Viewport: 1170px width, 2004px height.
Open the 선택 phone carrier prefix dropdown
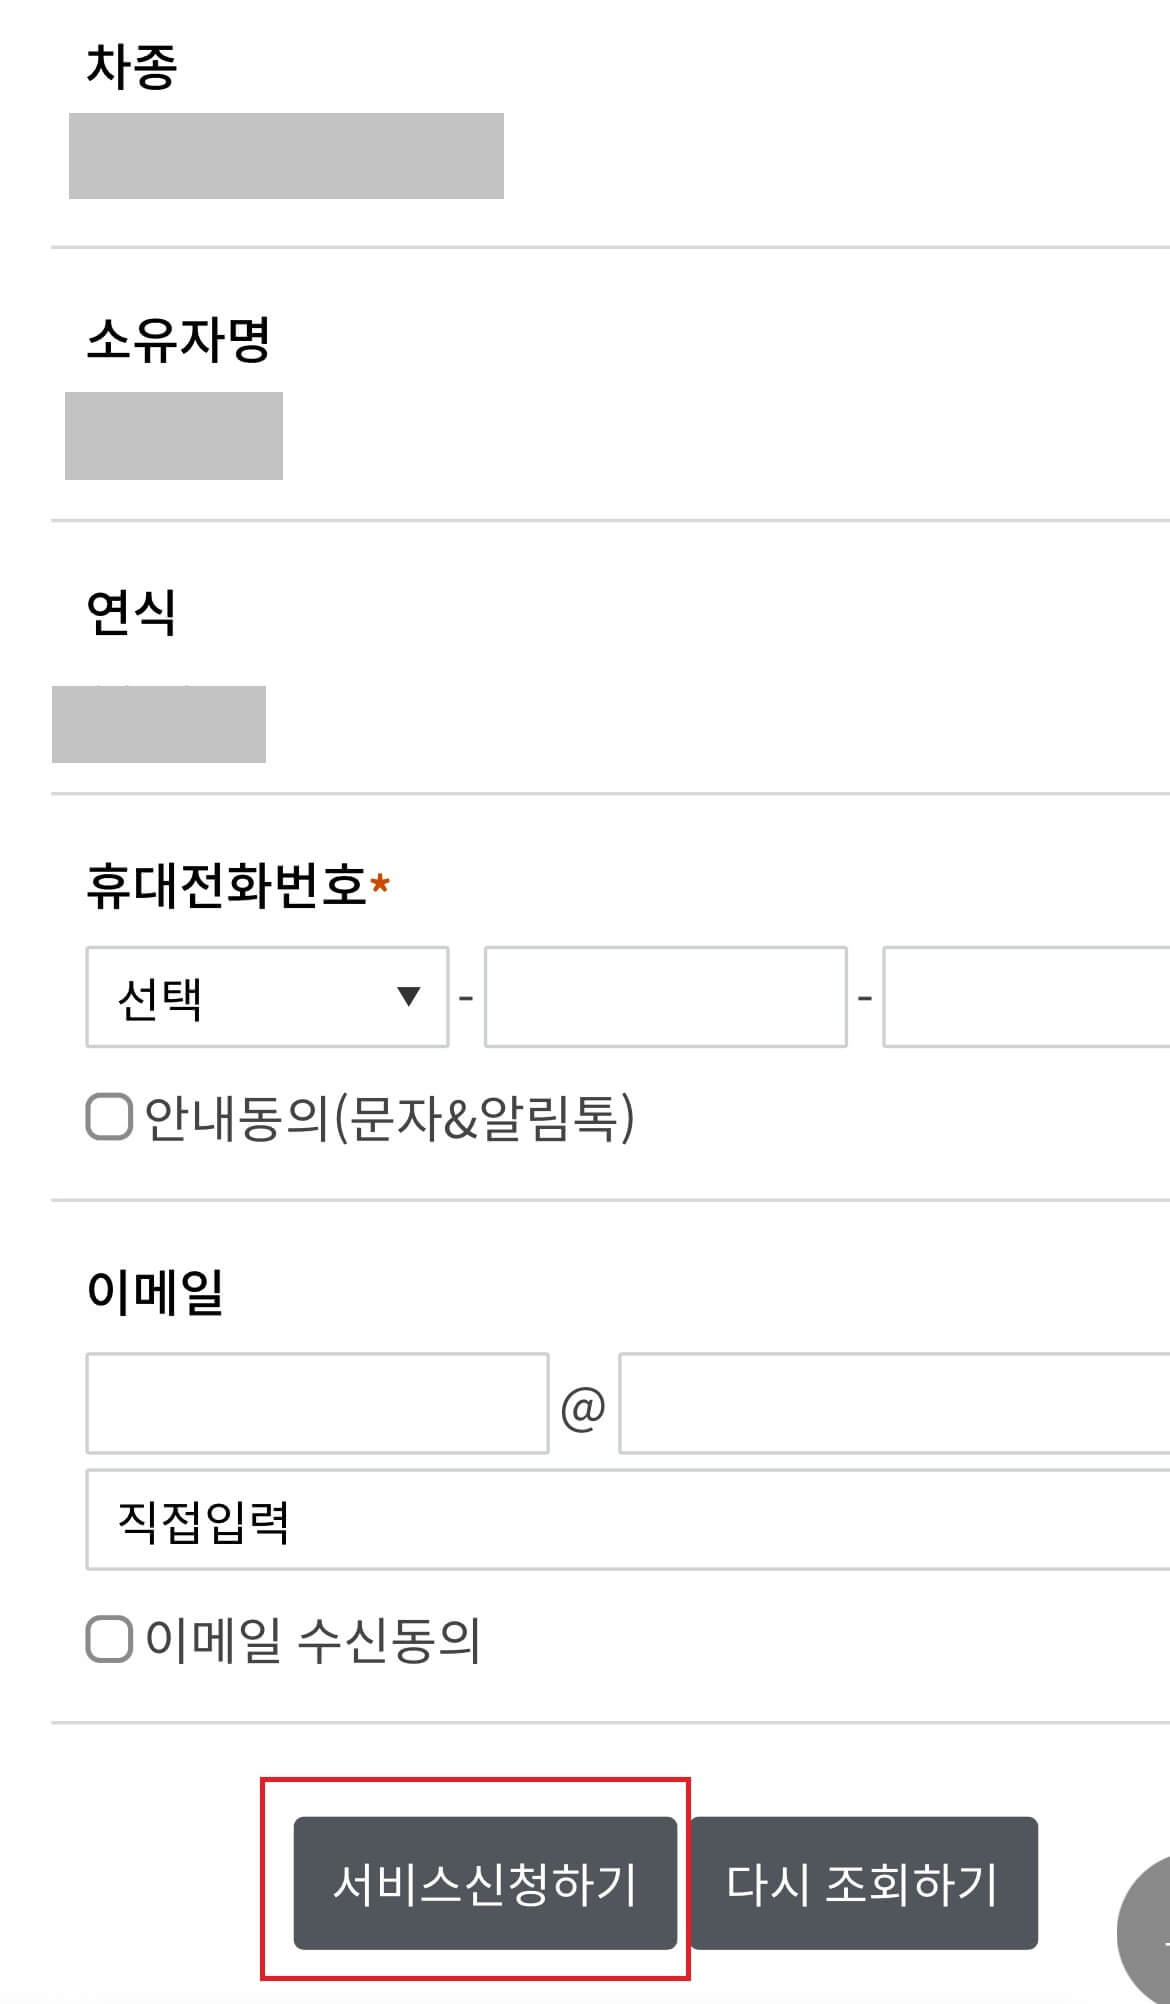[265, 999]
